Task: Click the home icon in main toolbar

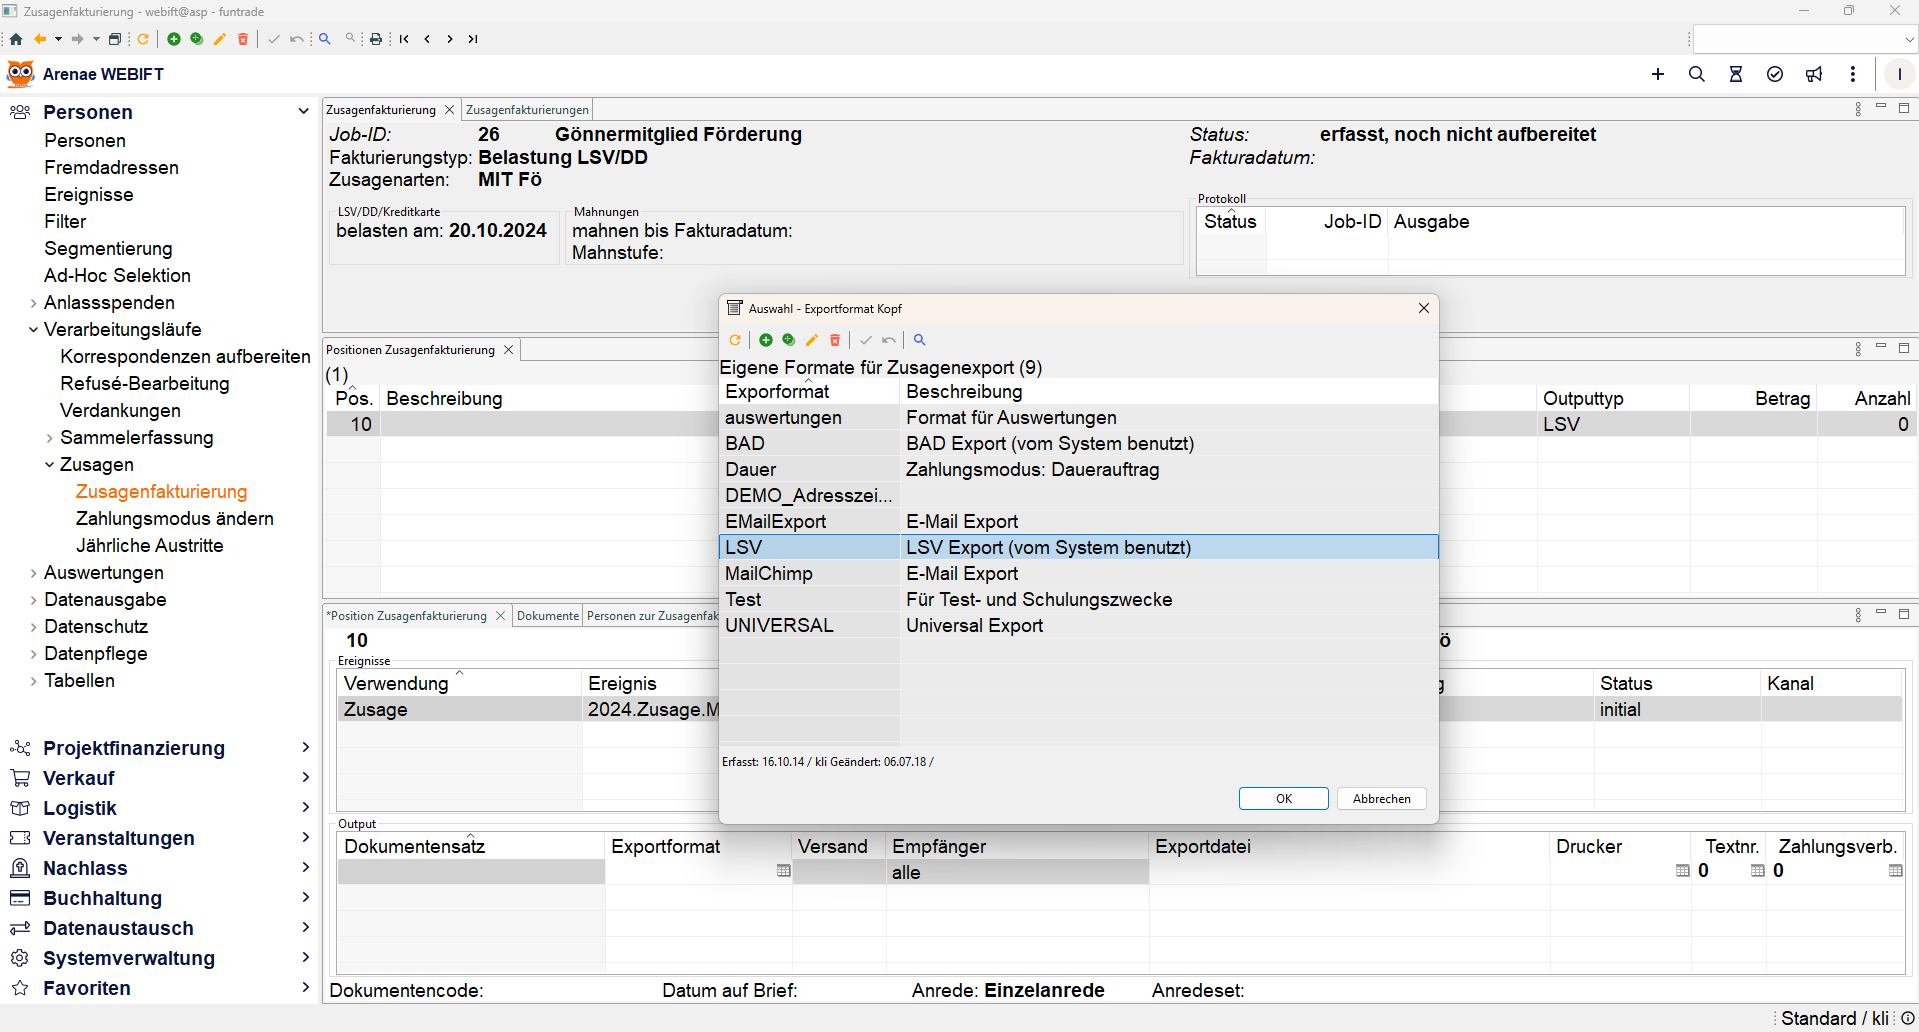Action: tap(16, 39)
